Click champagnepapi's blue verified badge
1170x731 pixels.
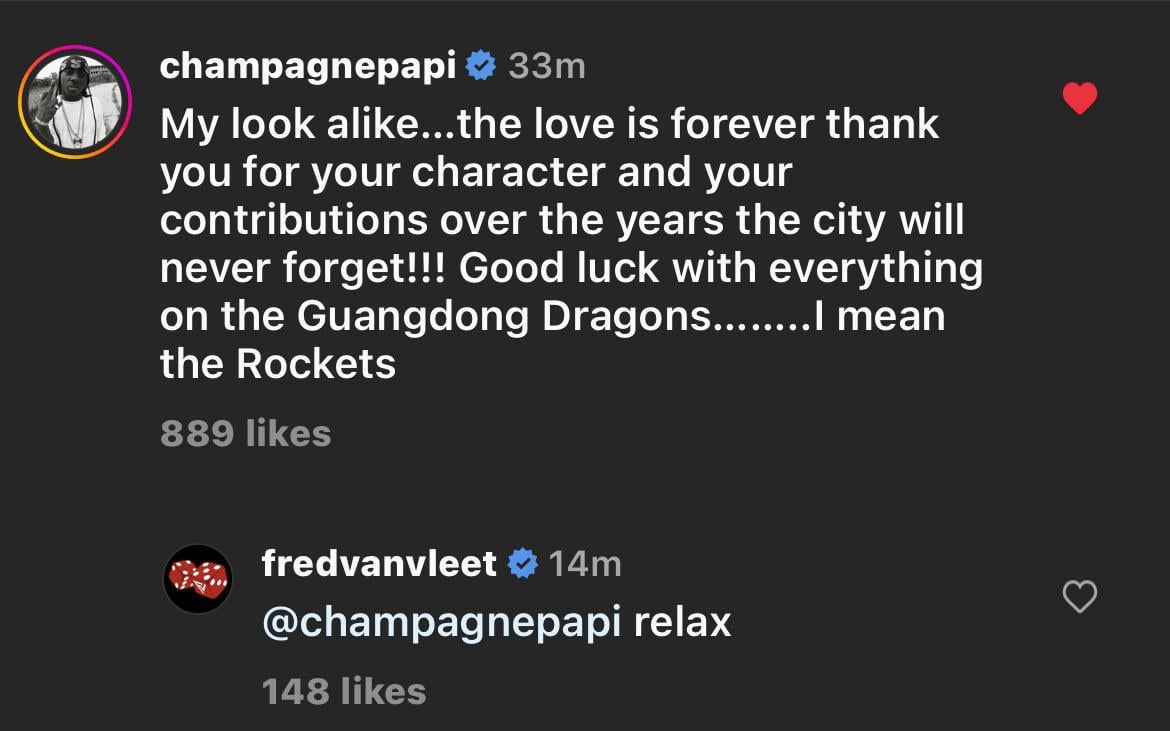click(481, 66)
